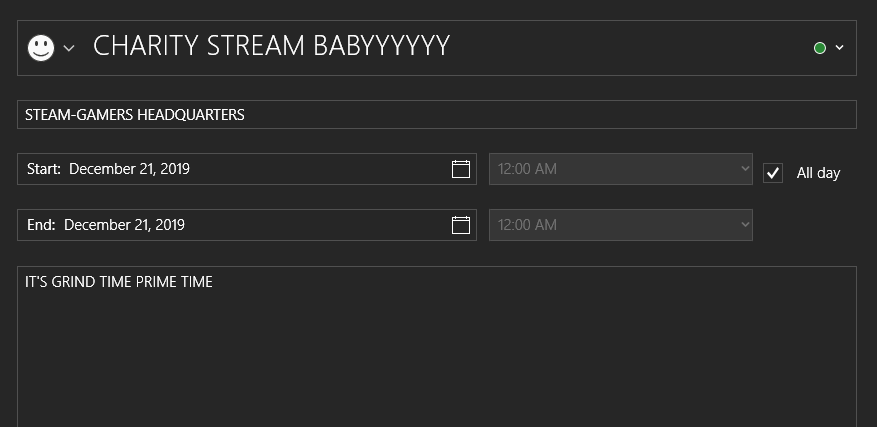Uncheck the All day checkbox
The width and height of the screenshot is (877, 427).
pos(773,173)
